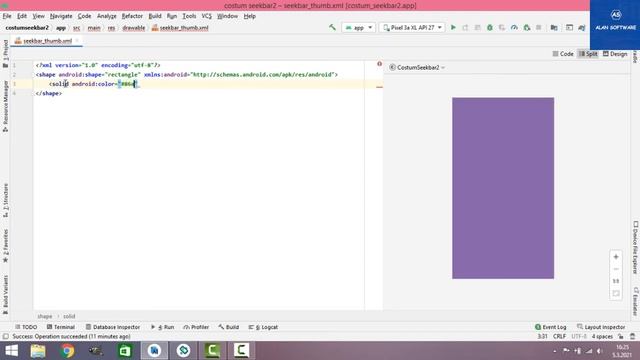
Task: Click the memory indicator icon in status bar
Action: (x=633, y=336)
